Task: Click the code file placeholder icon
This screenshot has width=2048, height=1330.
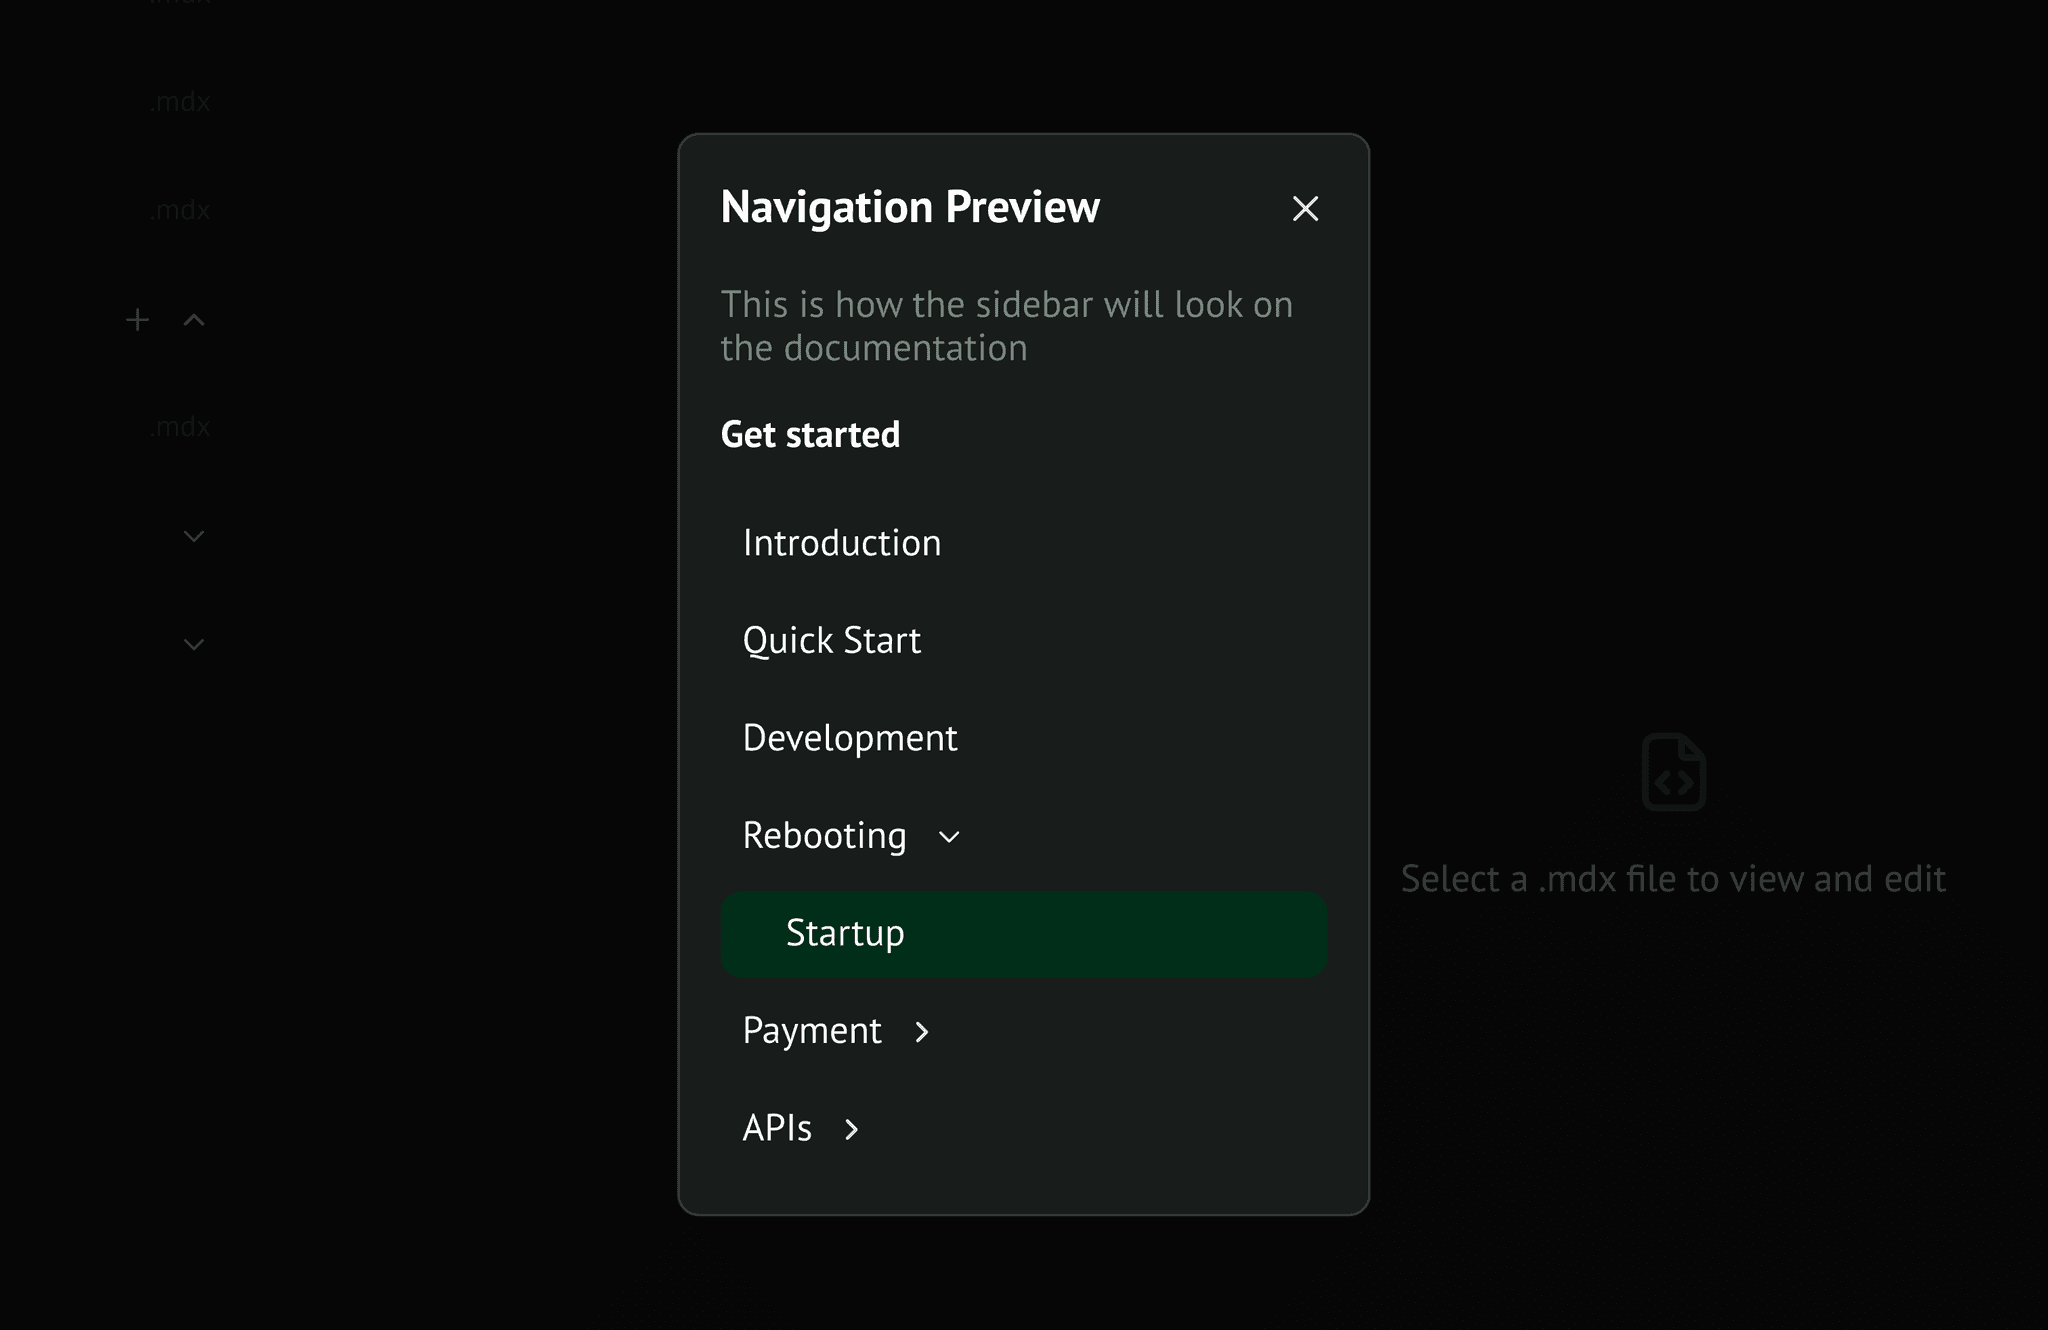Action: 1673,772
